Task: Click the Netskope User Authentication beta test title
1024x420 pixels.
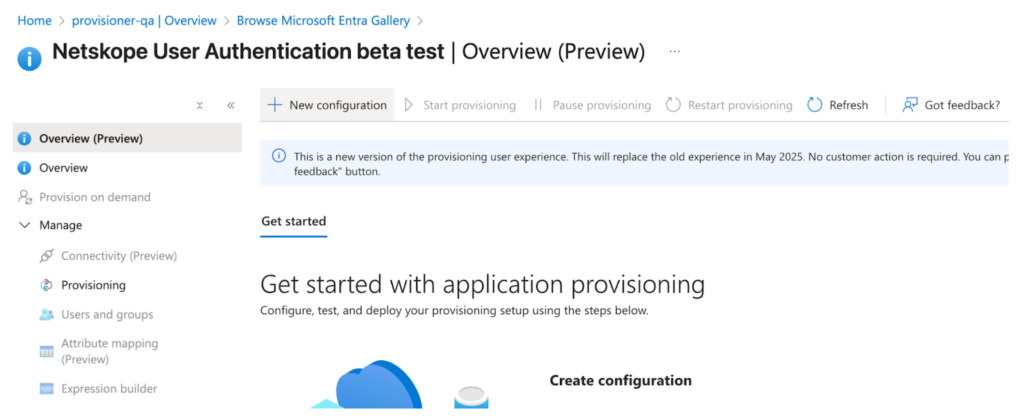Action: (248, 52)
